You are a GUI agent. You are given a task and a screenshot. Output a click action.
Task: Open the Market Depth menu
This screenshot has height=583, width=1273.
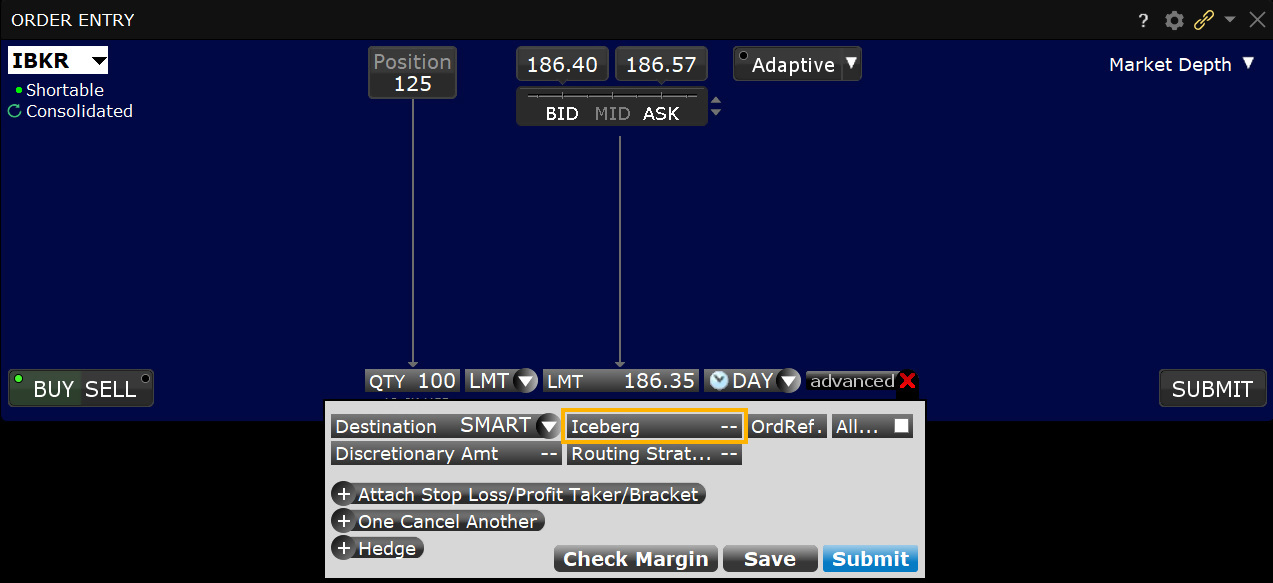point(1181,64)
